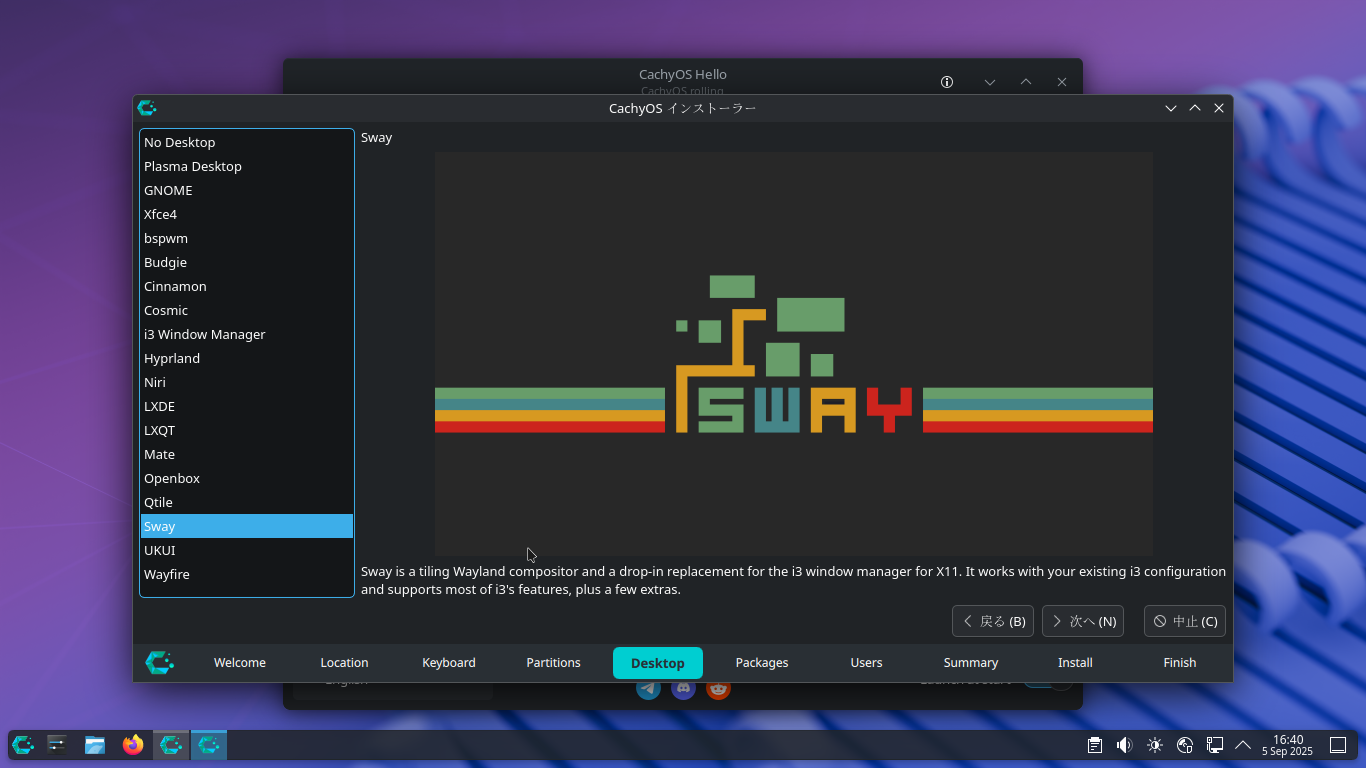
Task: Go back with the 戻る (B) button
Action: (x=993, y=621)
